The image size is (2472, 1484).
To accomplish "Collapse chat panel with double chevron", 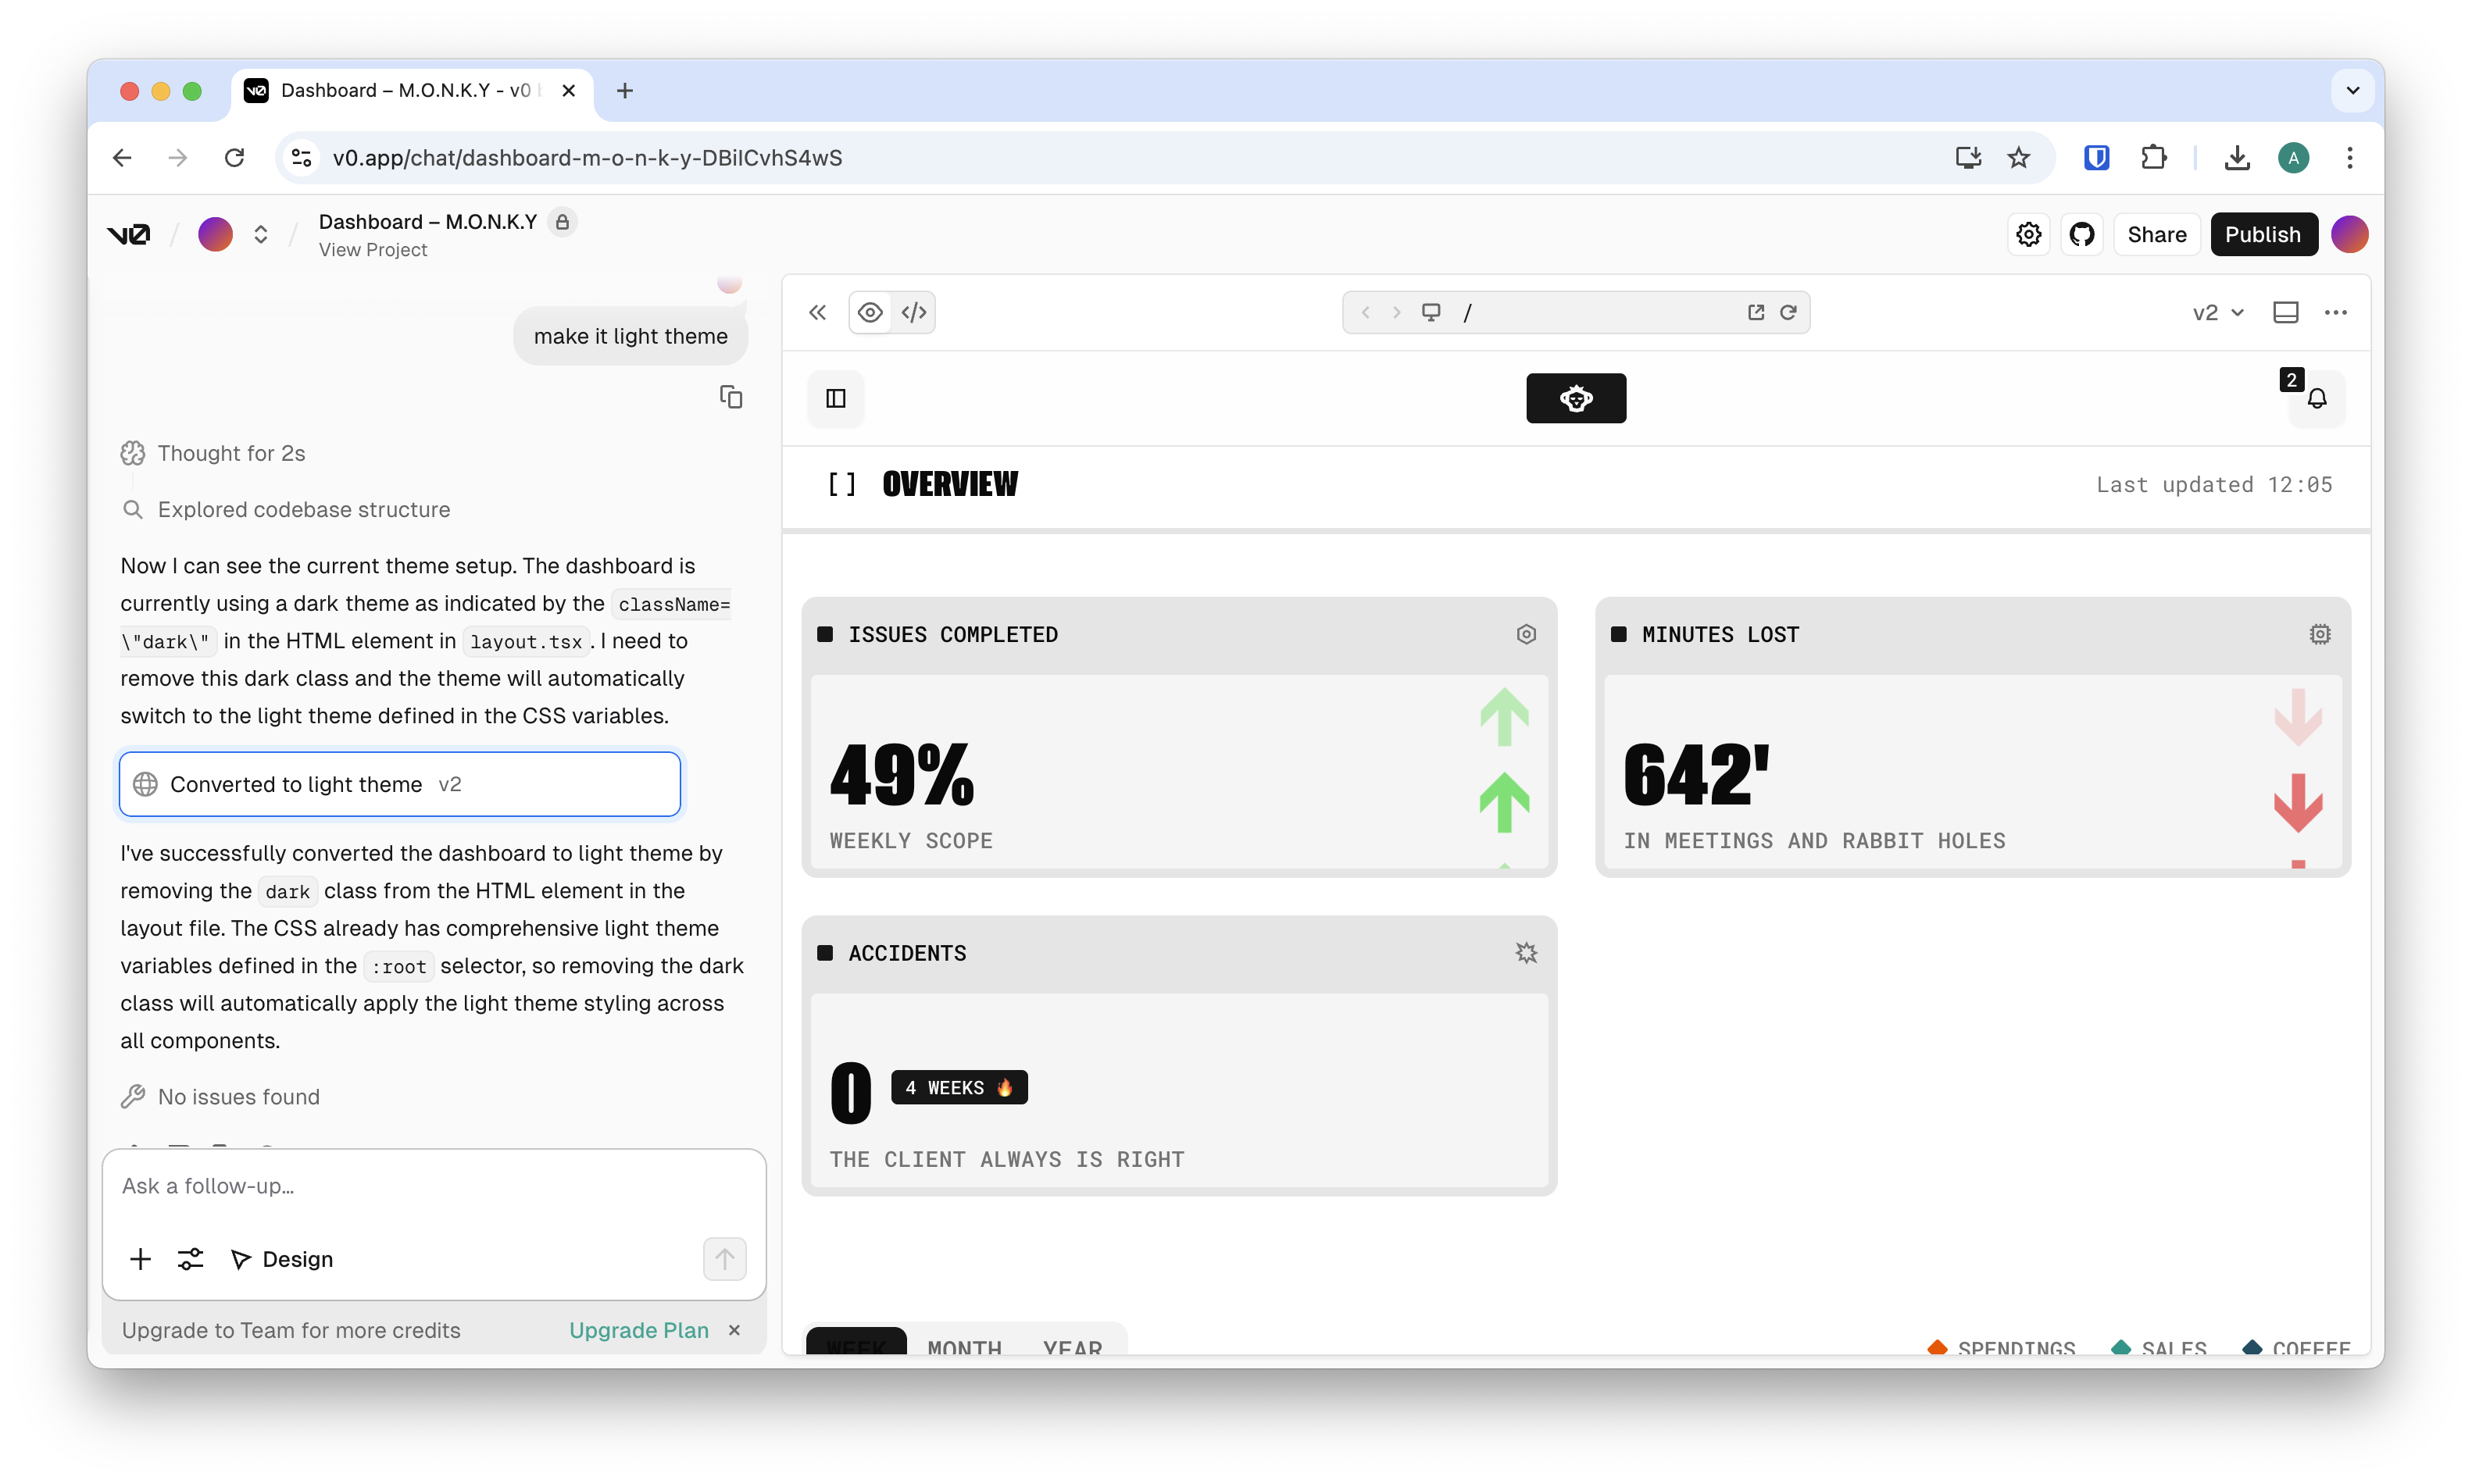I will (x=818, y=313).
